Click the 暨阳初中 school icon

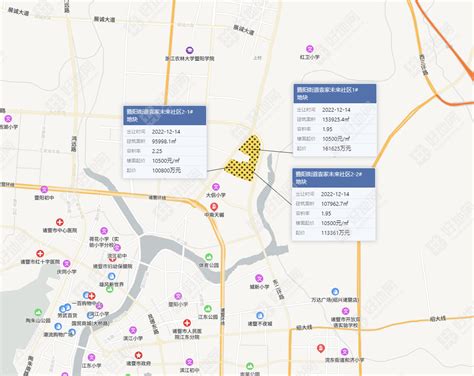(44, 189)
